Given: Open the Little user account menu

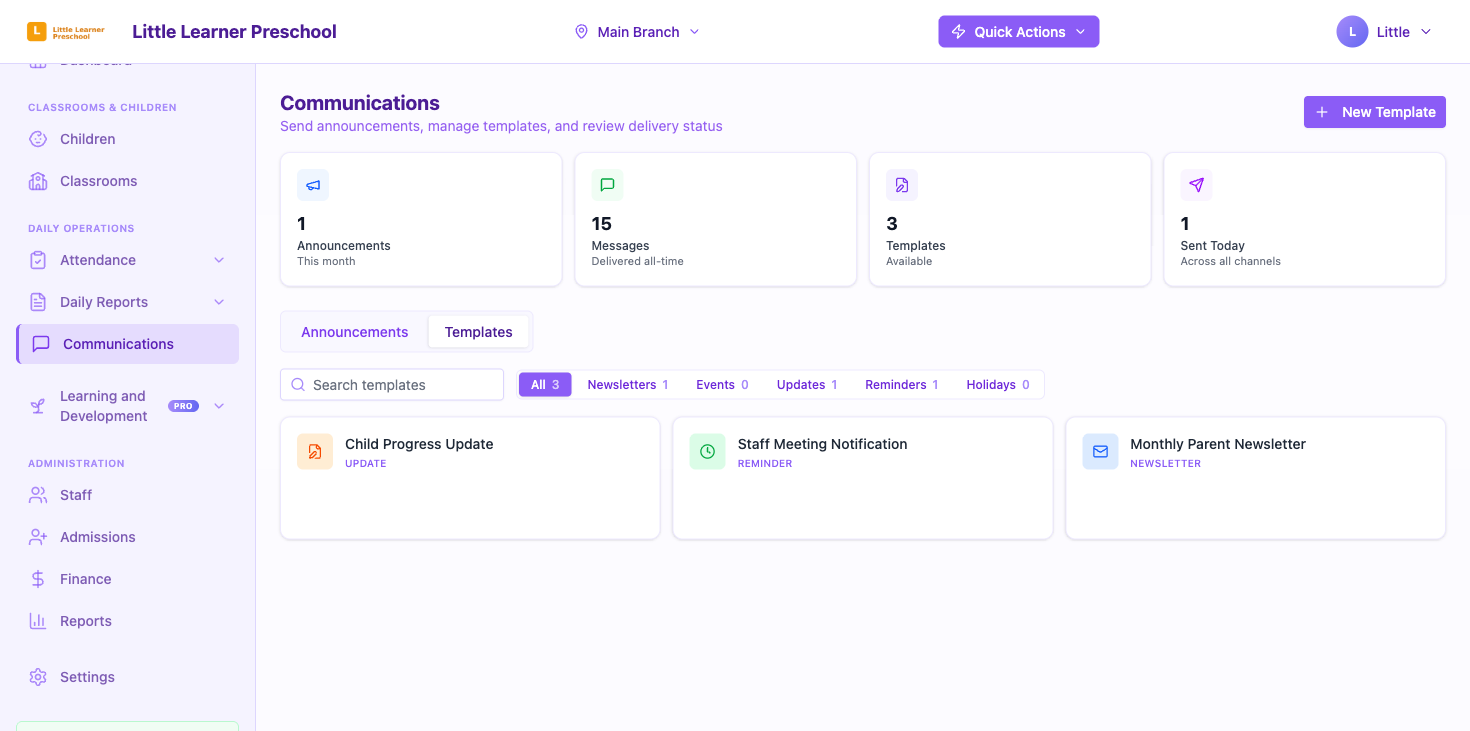Looking at the screenshot, I should point(1385,32).
